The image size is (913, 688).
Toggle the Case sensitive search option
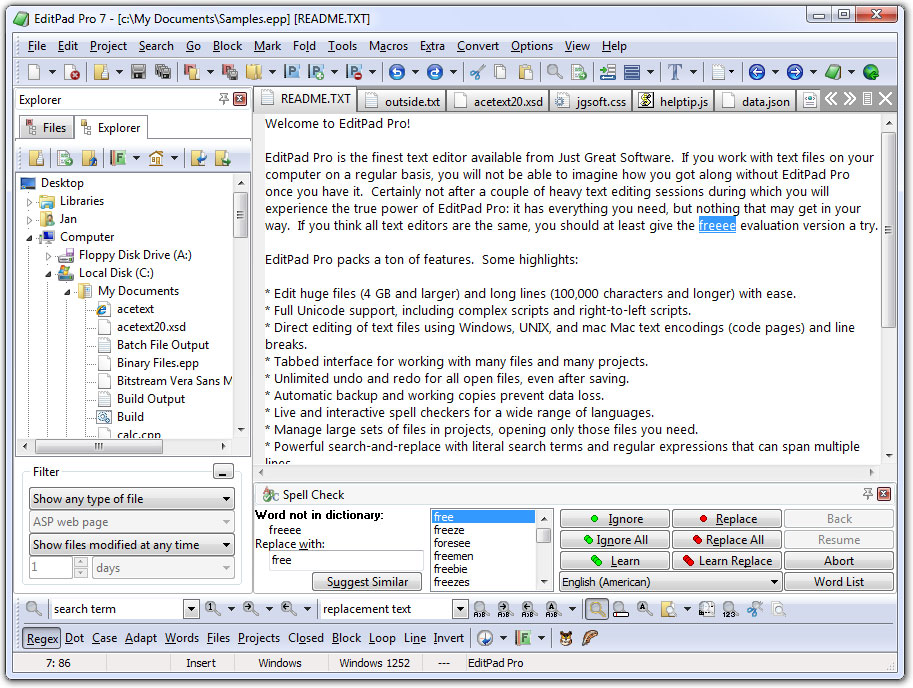click(105, 638)
